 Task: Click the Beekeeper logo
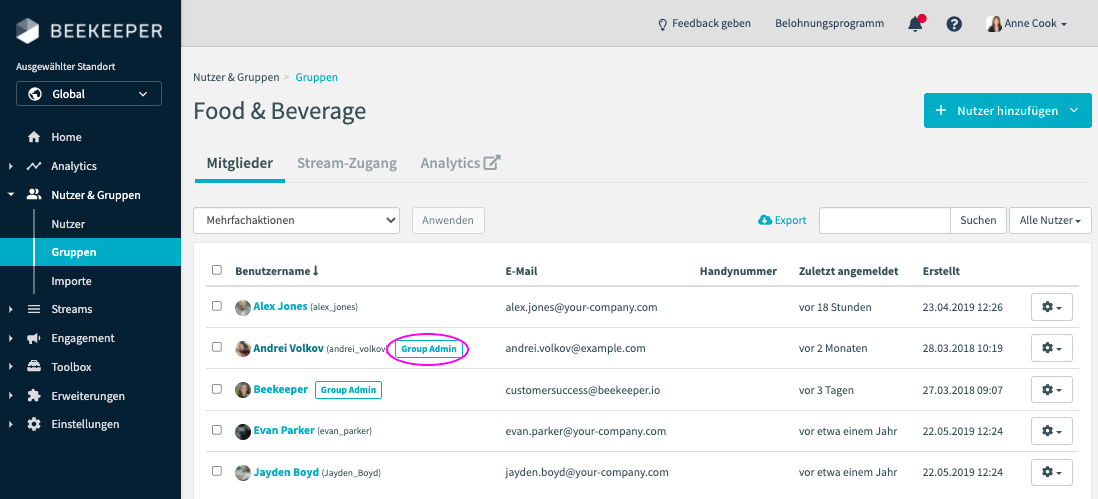pyautogui.click(x=89, y=31)
